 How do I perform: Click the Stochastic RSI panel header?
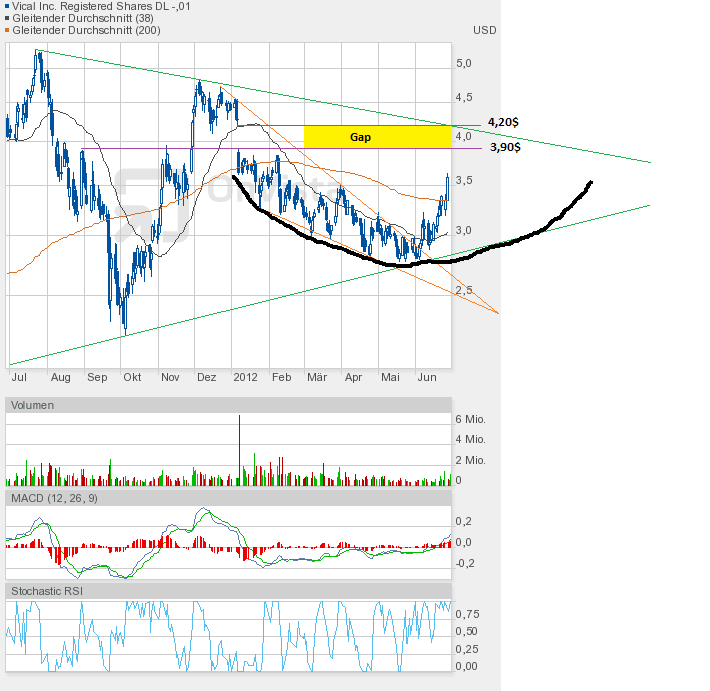click(229, 591)
